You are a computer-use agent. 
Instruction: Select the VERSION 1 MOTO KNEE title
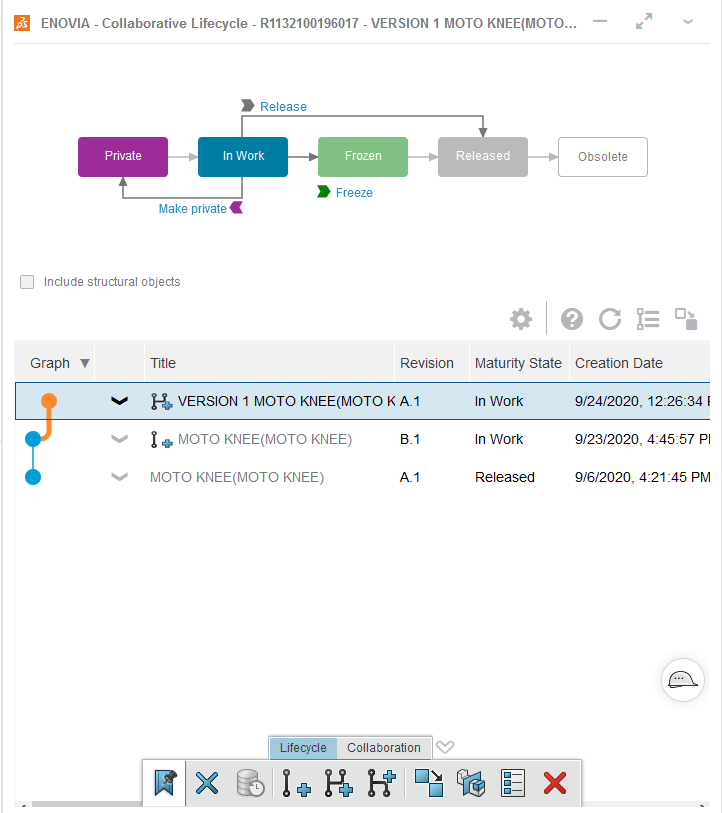pyautogui.click(x=286, y=401)
